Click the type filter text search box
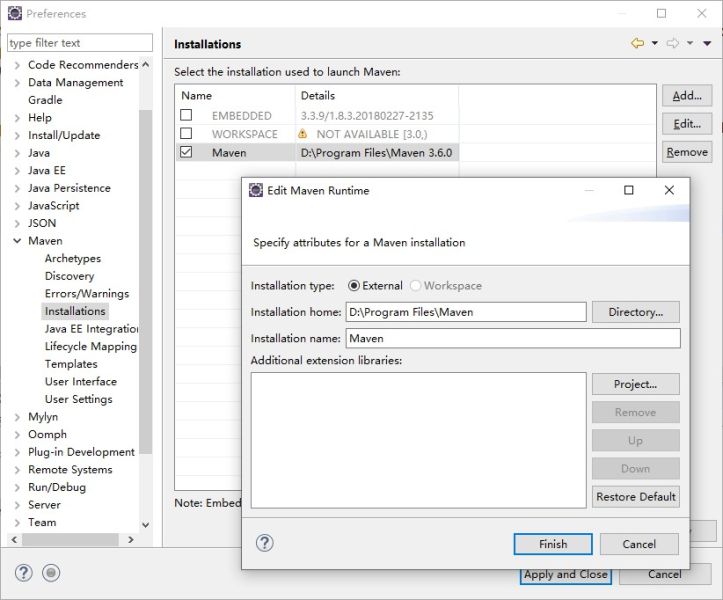723x600 pixels. point(79,43)
